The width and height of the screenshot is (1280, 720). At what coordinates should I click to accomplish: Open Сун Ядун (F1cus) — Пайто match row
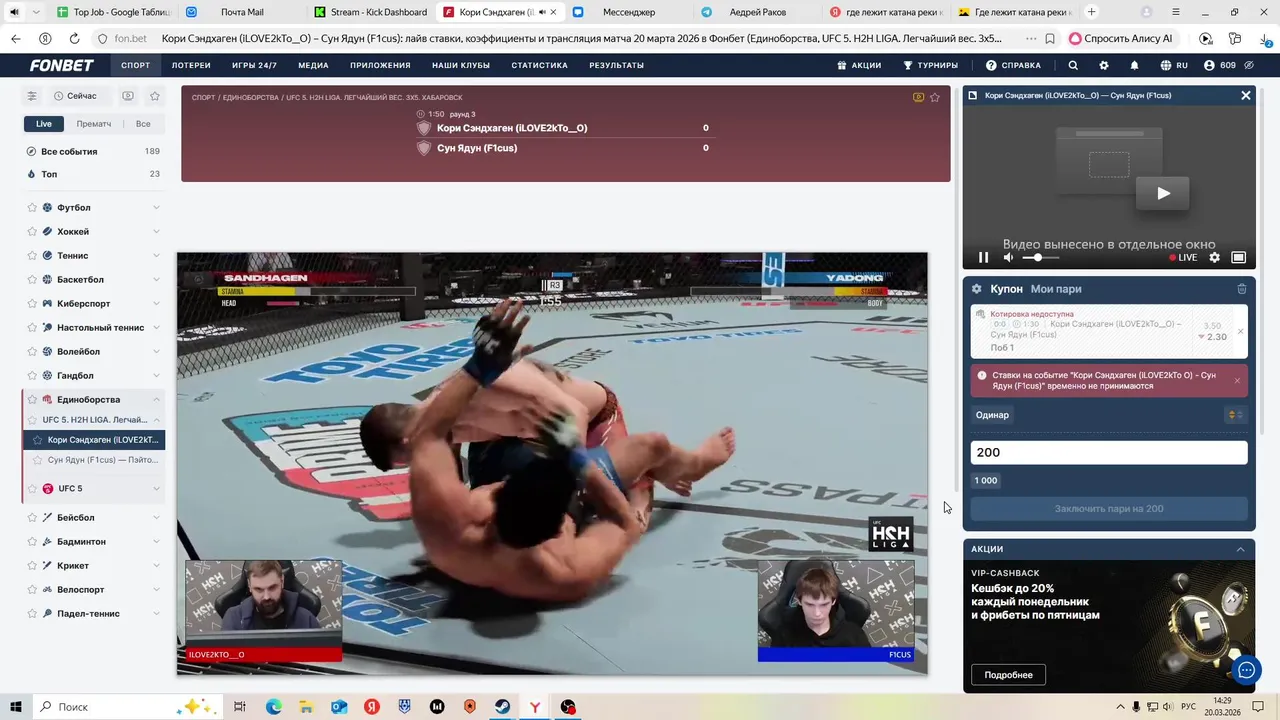(x=94, y=460)
